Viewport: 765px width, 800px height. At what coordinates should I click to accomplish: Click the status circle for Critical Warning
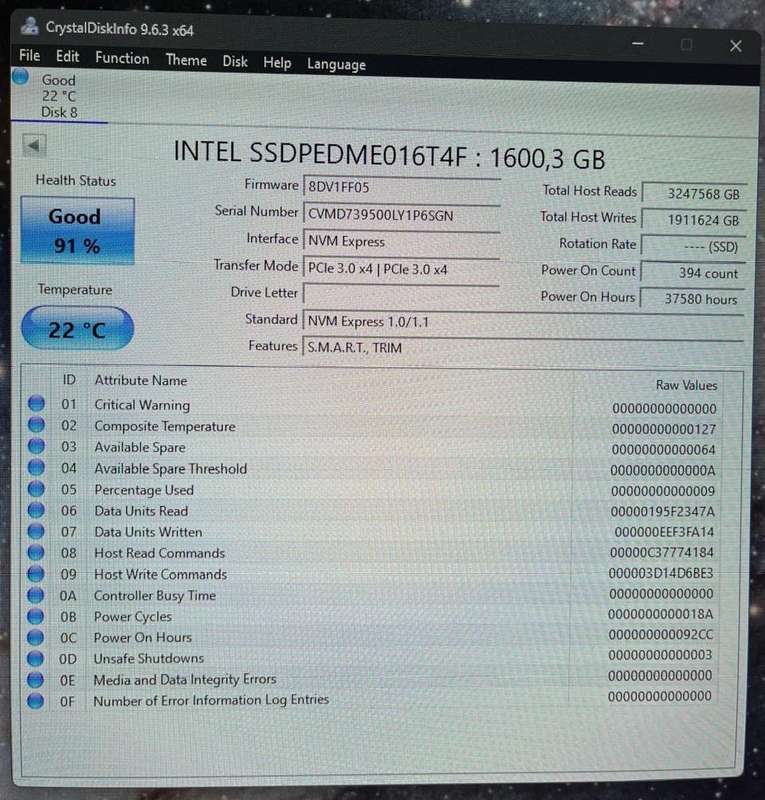(x=36, y=403)
